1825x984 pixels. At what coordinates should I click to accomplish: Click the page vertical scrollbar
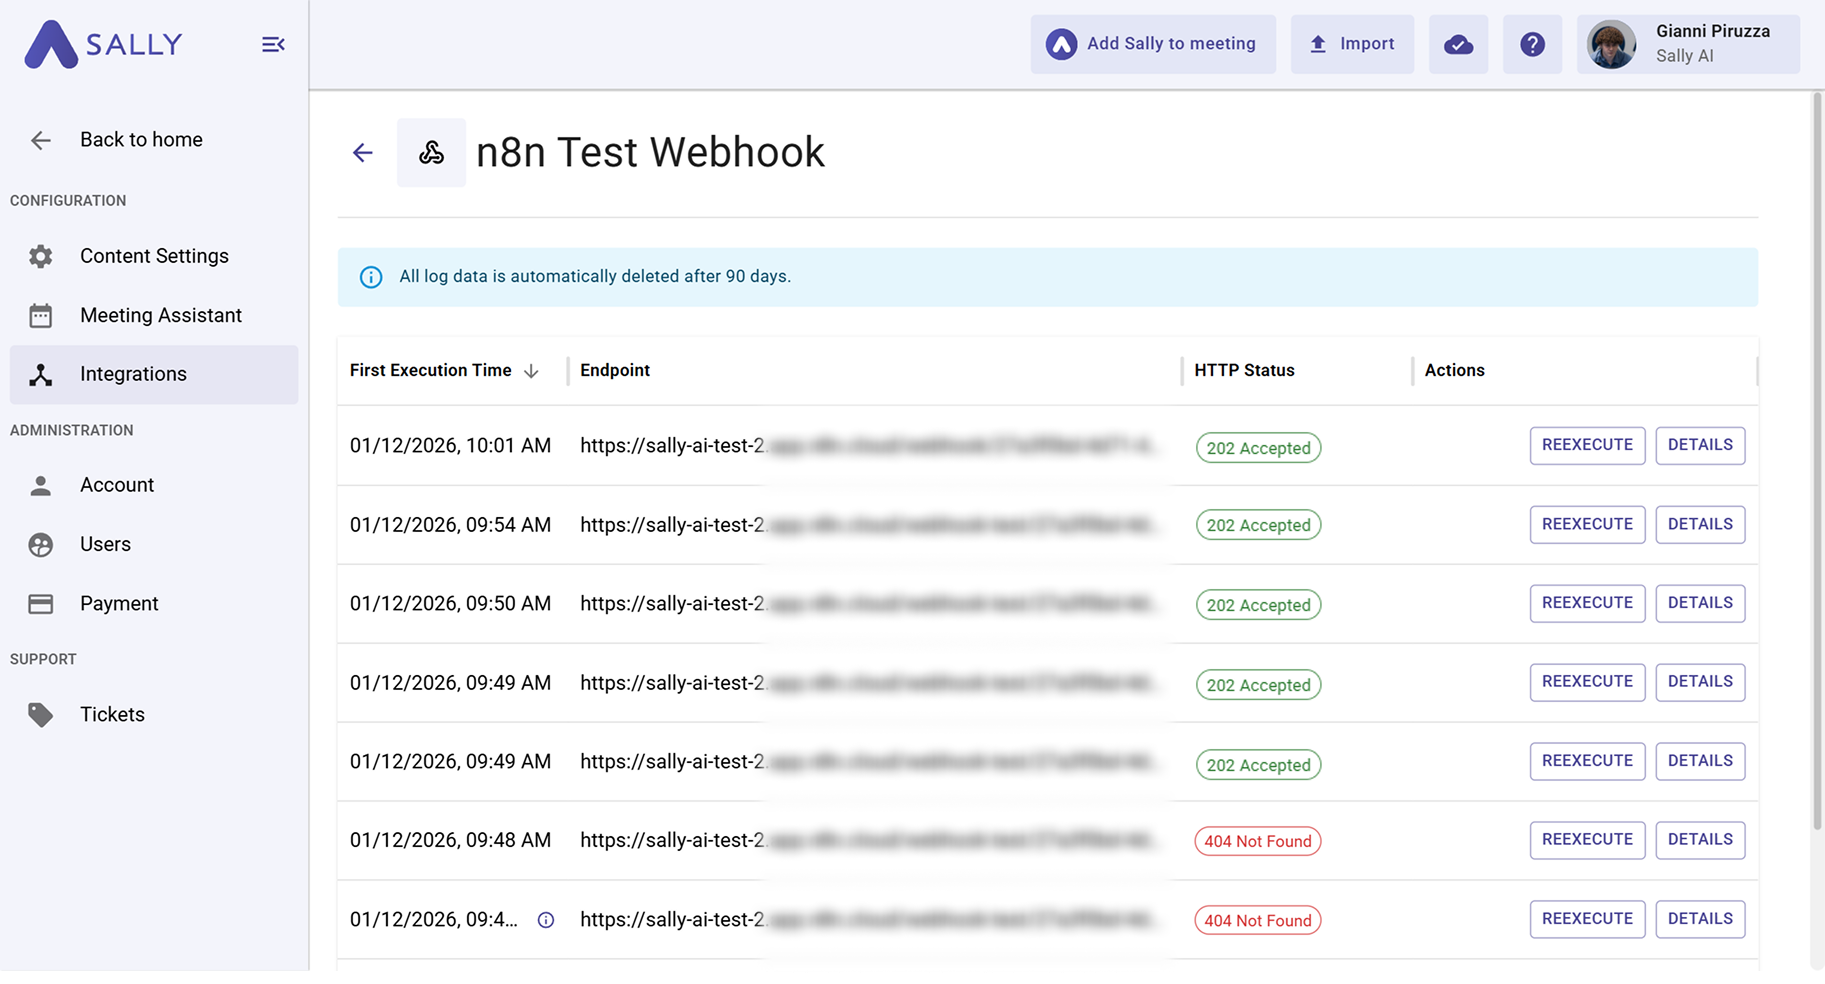point(1817,460)
